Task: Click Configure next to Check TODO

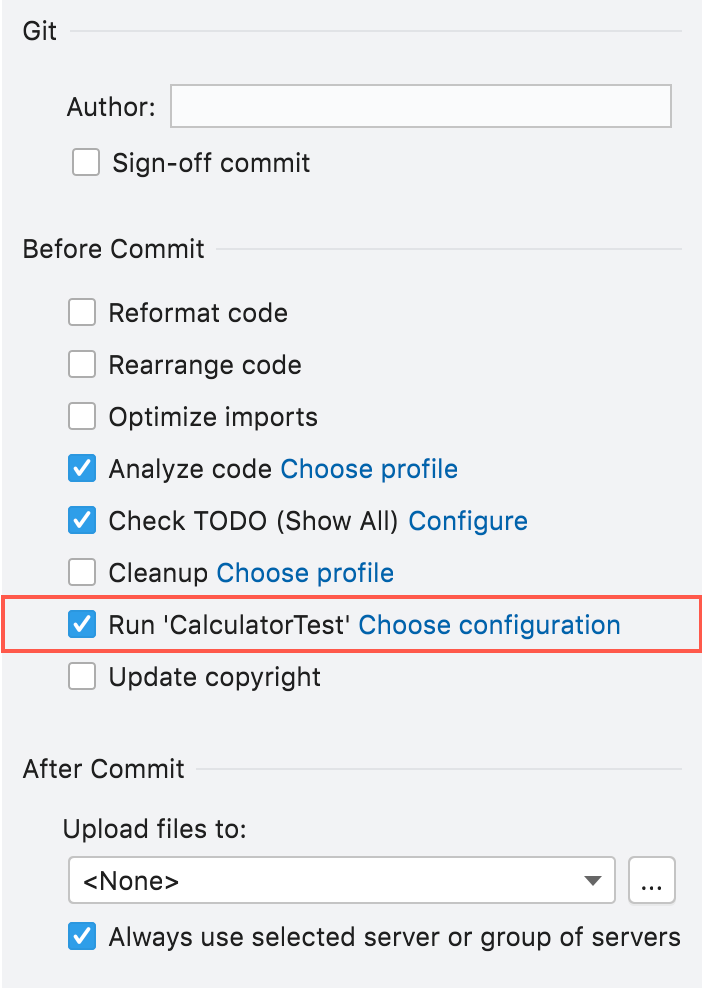Action: [x=467, y=520]
